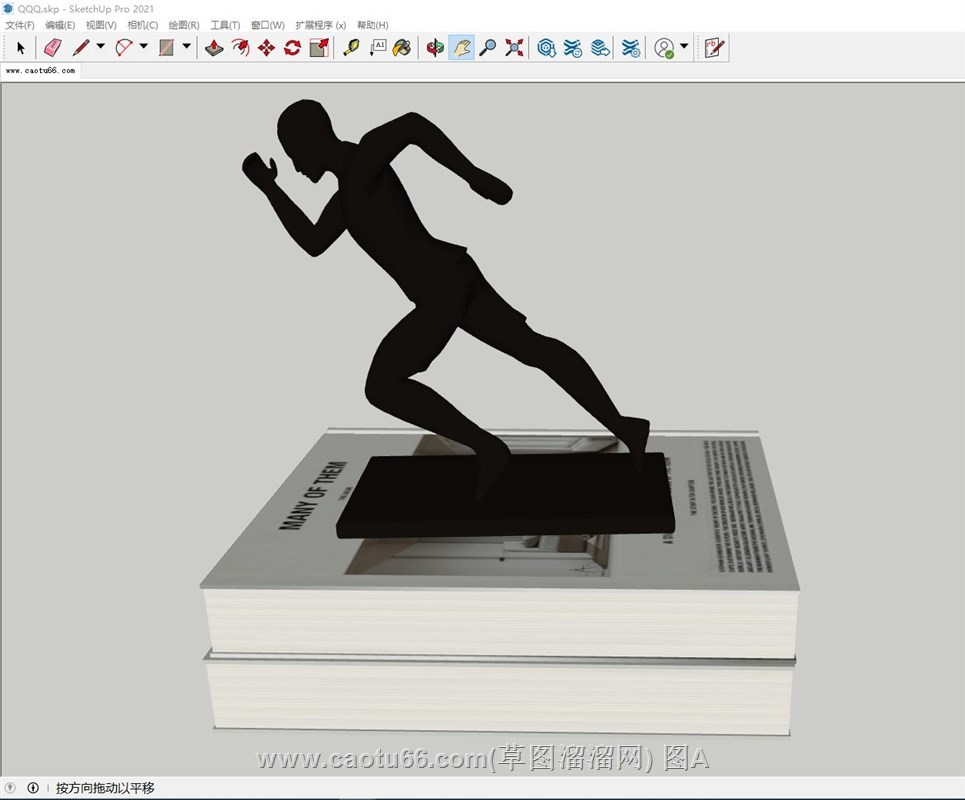The image size is (965, 800).
Task: Open the 文件(F) menu
Action: point(19,25)
